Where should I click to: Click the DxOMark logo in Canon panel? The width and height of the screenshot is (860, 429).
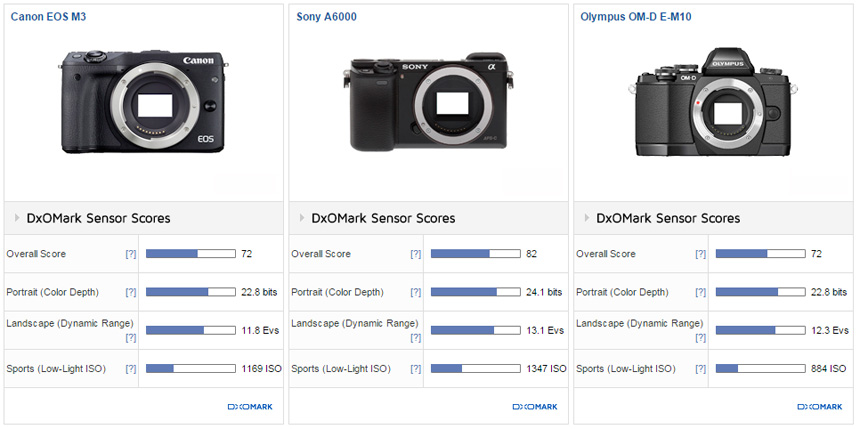(250, 407)
